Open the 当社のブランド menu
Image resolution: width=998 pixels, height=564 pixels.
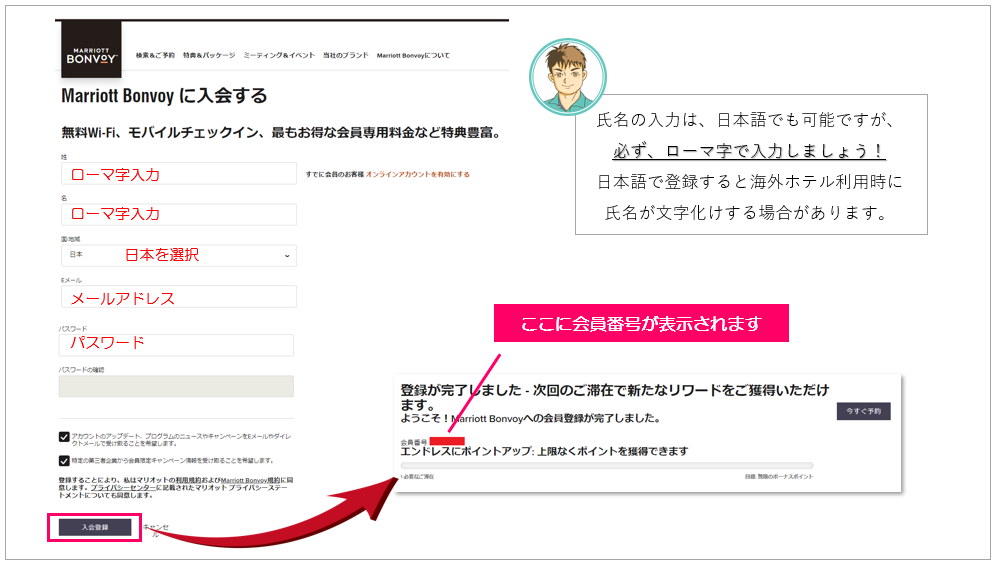[x=346, y=55]
